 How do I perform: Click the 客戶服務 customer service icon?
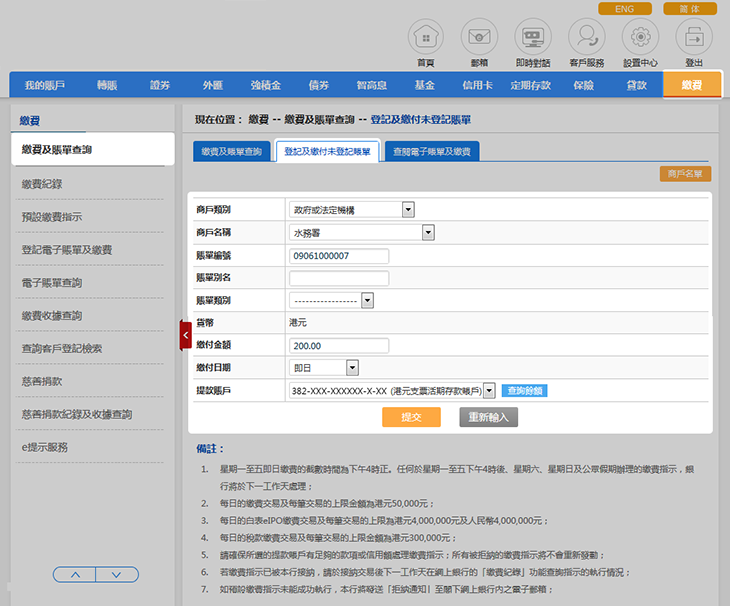(x=586, y=37)
